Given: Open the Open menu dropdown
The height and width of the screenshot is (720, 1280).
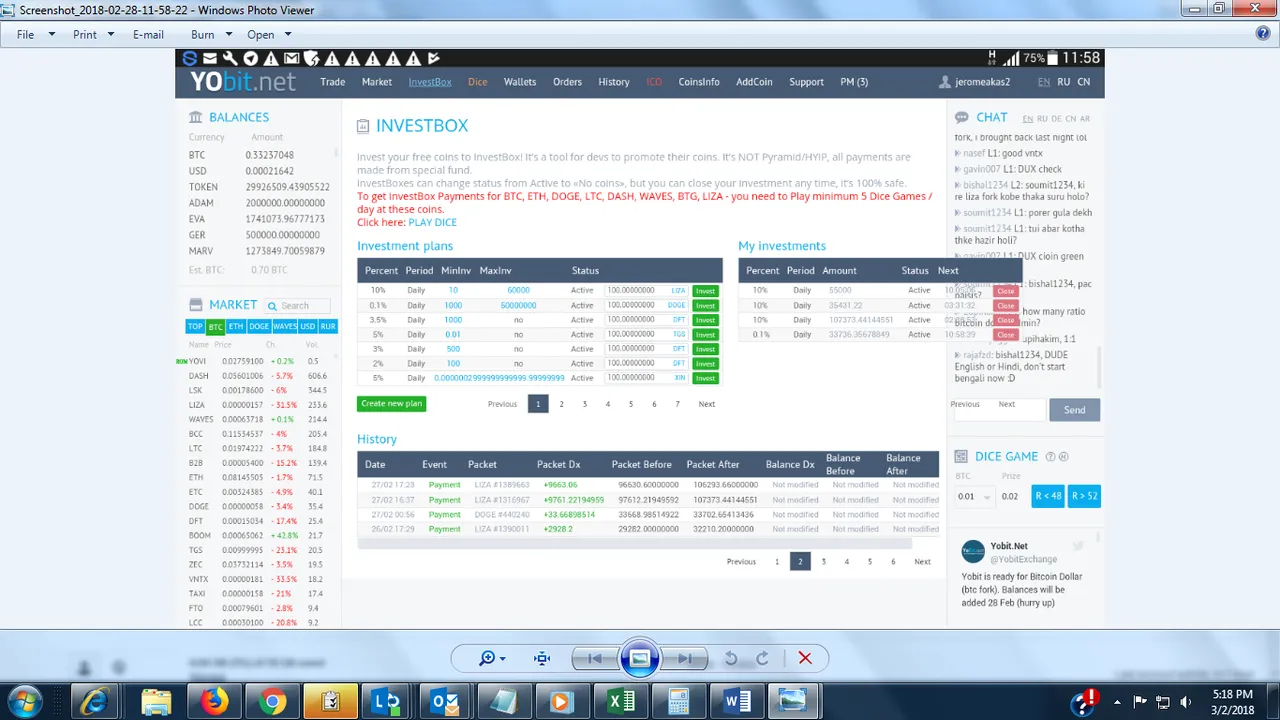Looking at the screenshot, I should click(x=267, y=34).
